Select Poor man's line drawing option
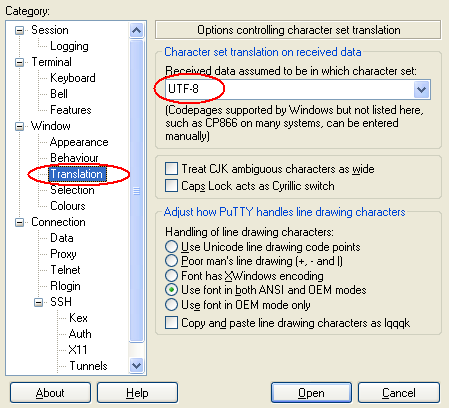Viewport: 449px width, 408px height. [171, 261]
